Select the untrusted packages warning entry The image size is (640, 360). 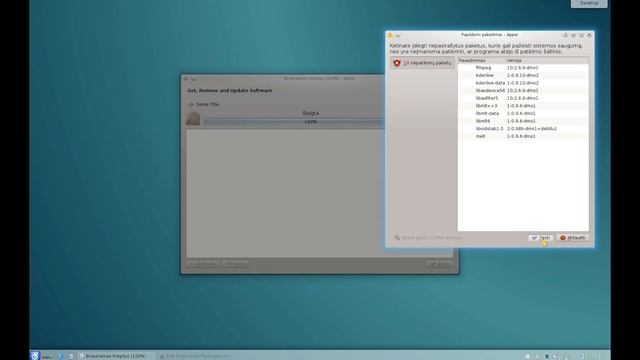[422, 63]
